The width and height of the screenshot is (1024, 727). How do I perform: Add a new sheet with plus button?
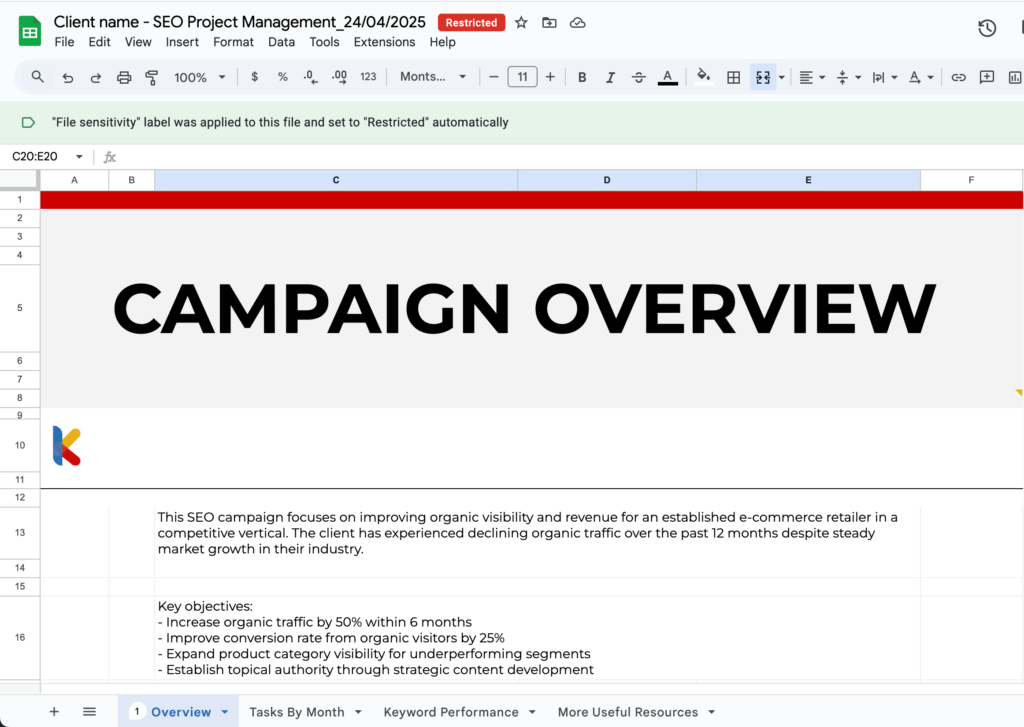(x=54, y=712)
